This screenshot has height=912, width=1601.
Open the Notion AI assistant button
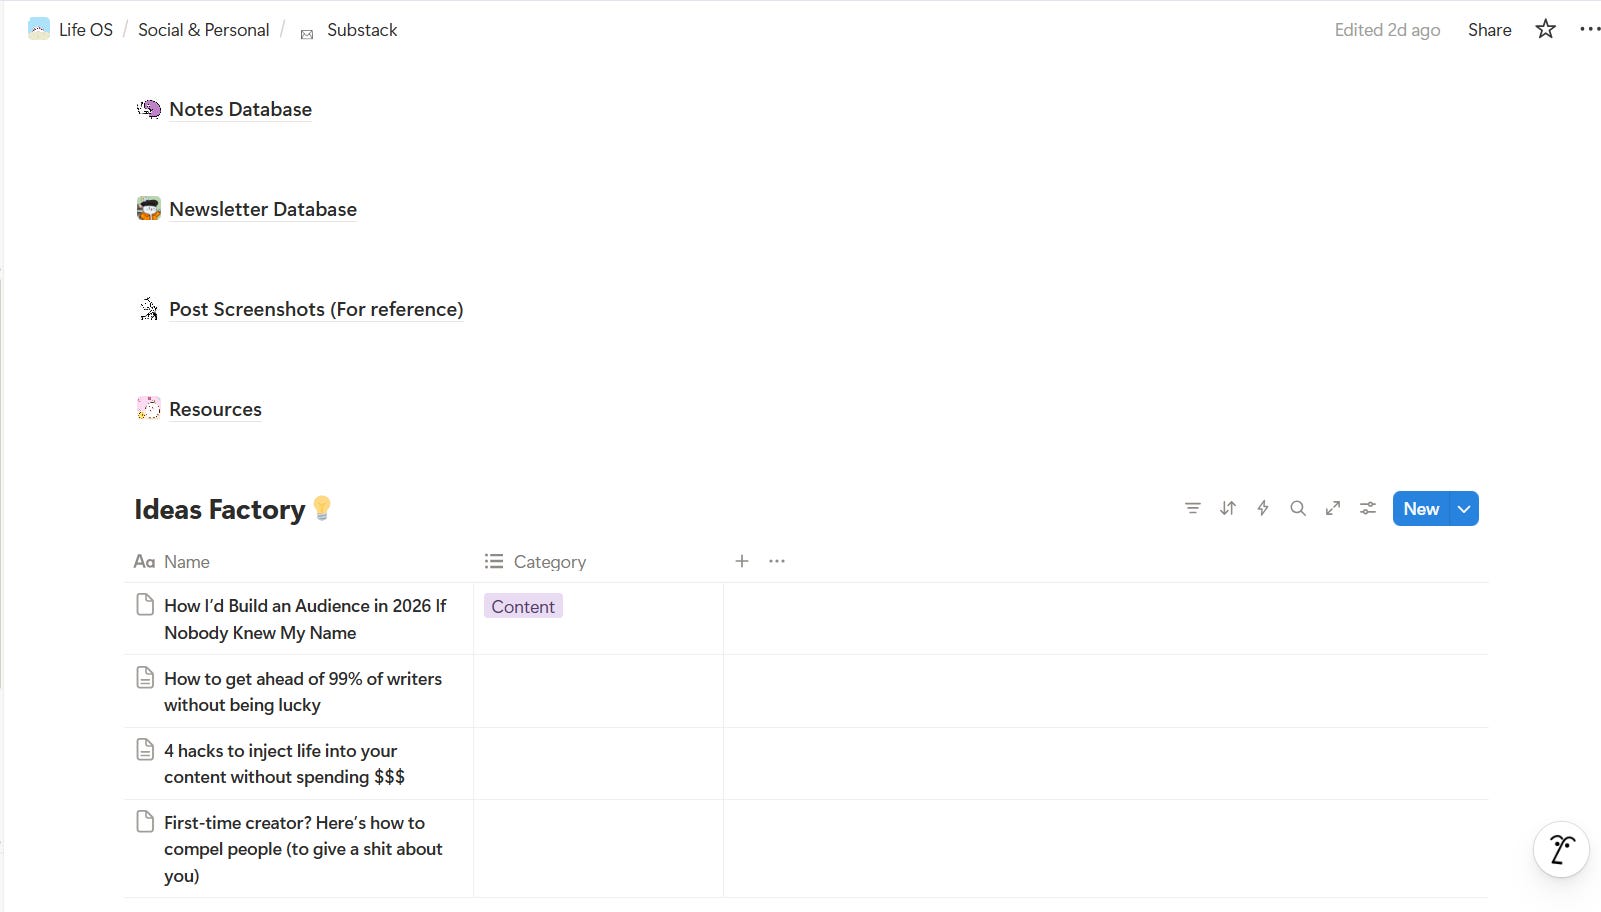click(x=1561, y=849)
